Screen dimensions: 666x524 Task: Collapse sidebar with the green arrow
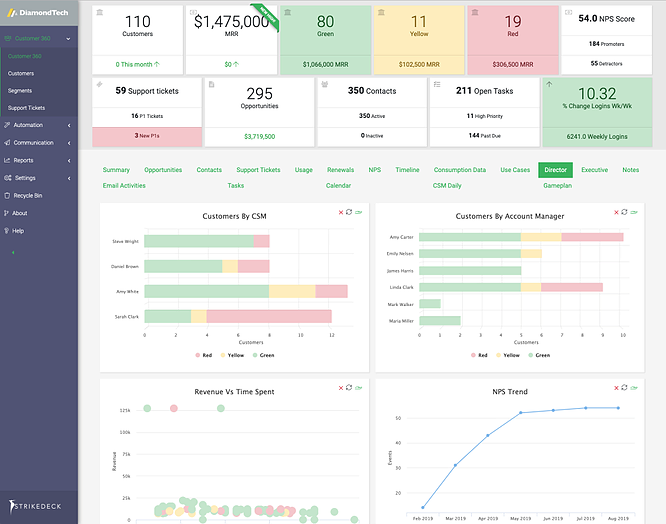(x=13, y=253)
